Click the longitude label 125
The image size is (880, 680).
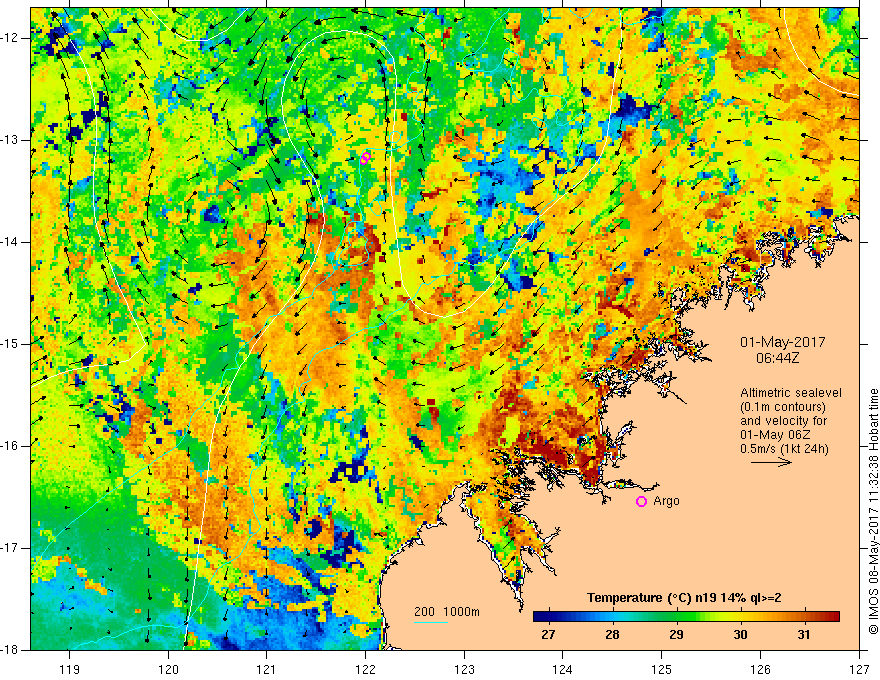662,669
